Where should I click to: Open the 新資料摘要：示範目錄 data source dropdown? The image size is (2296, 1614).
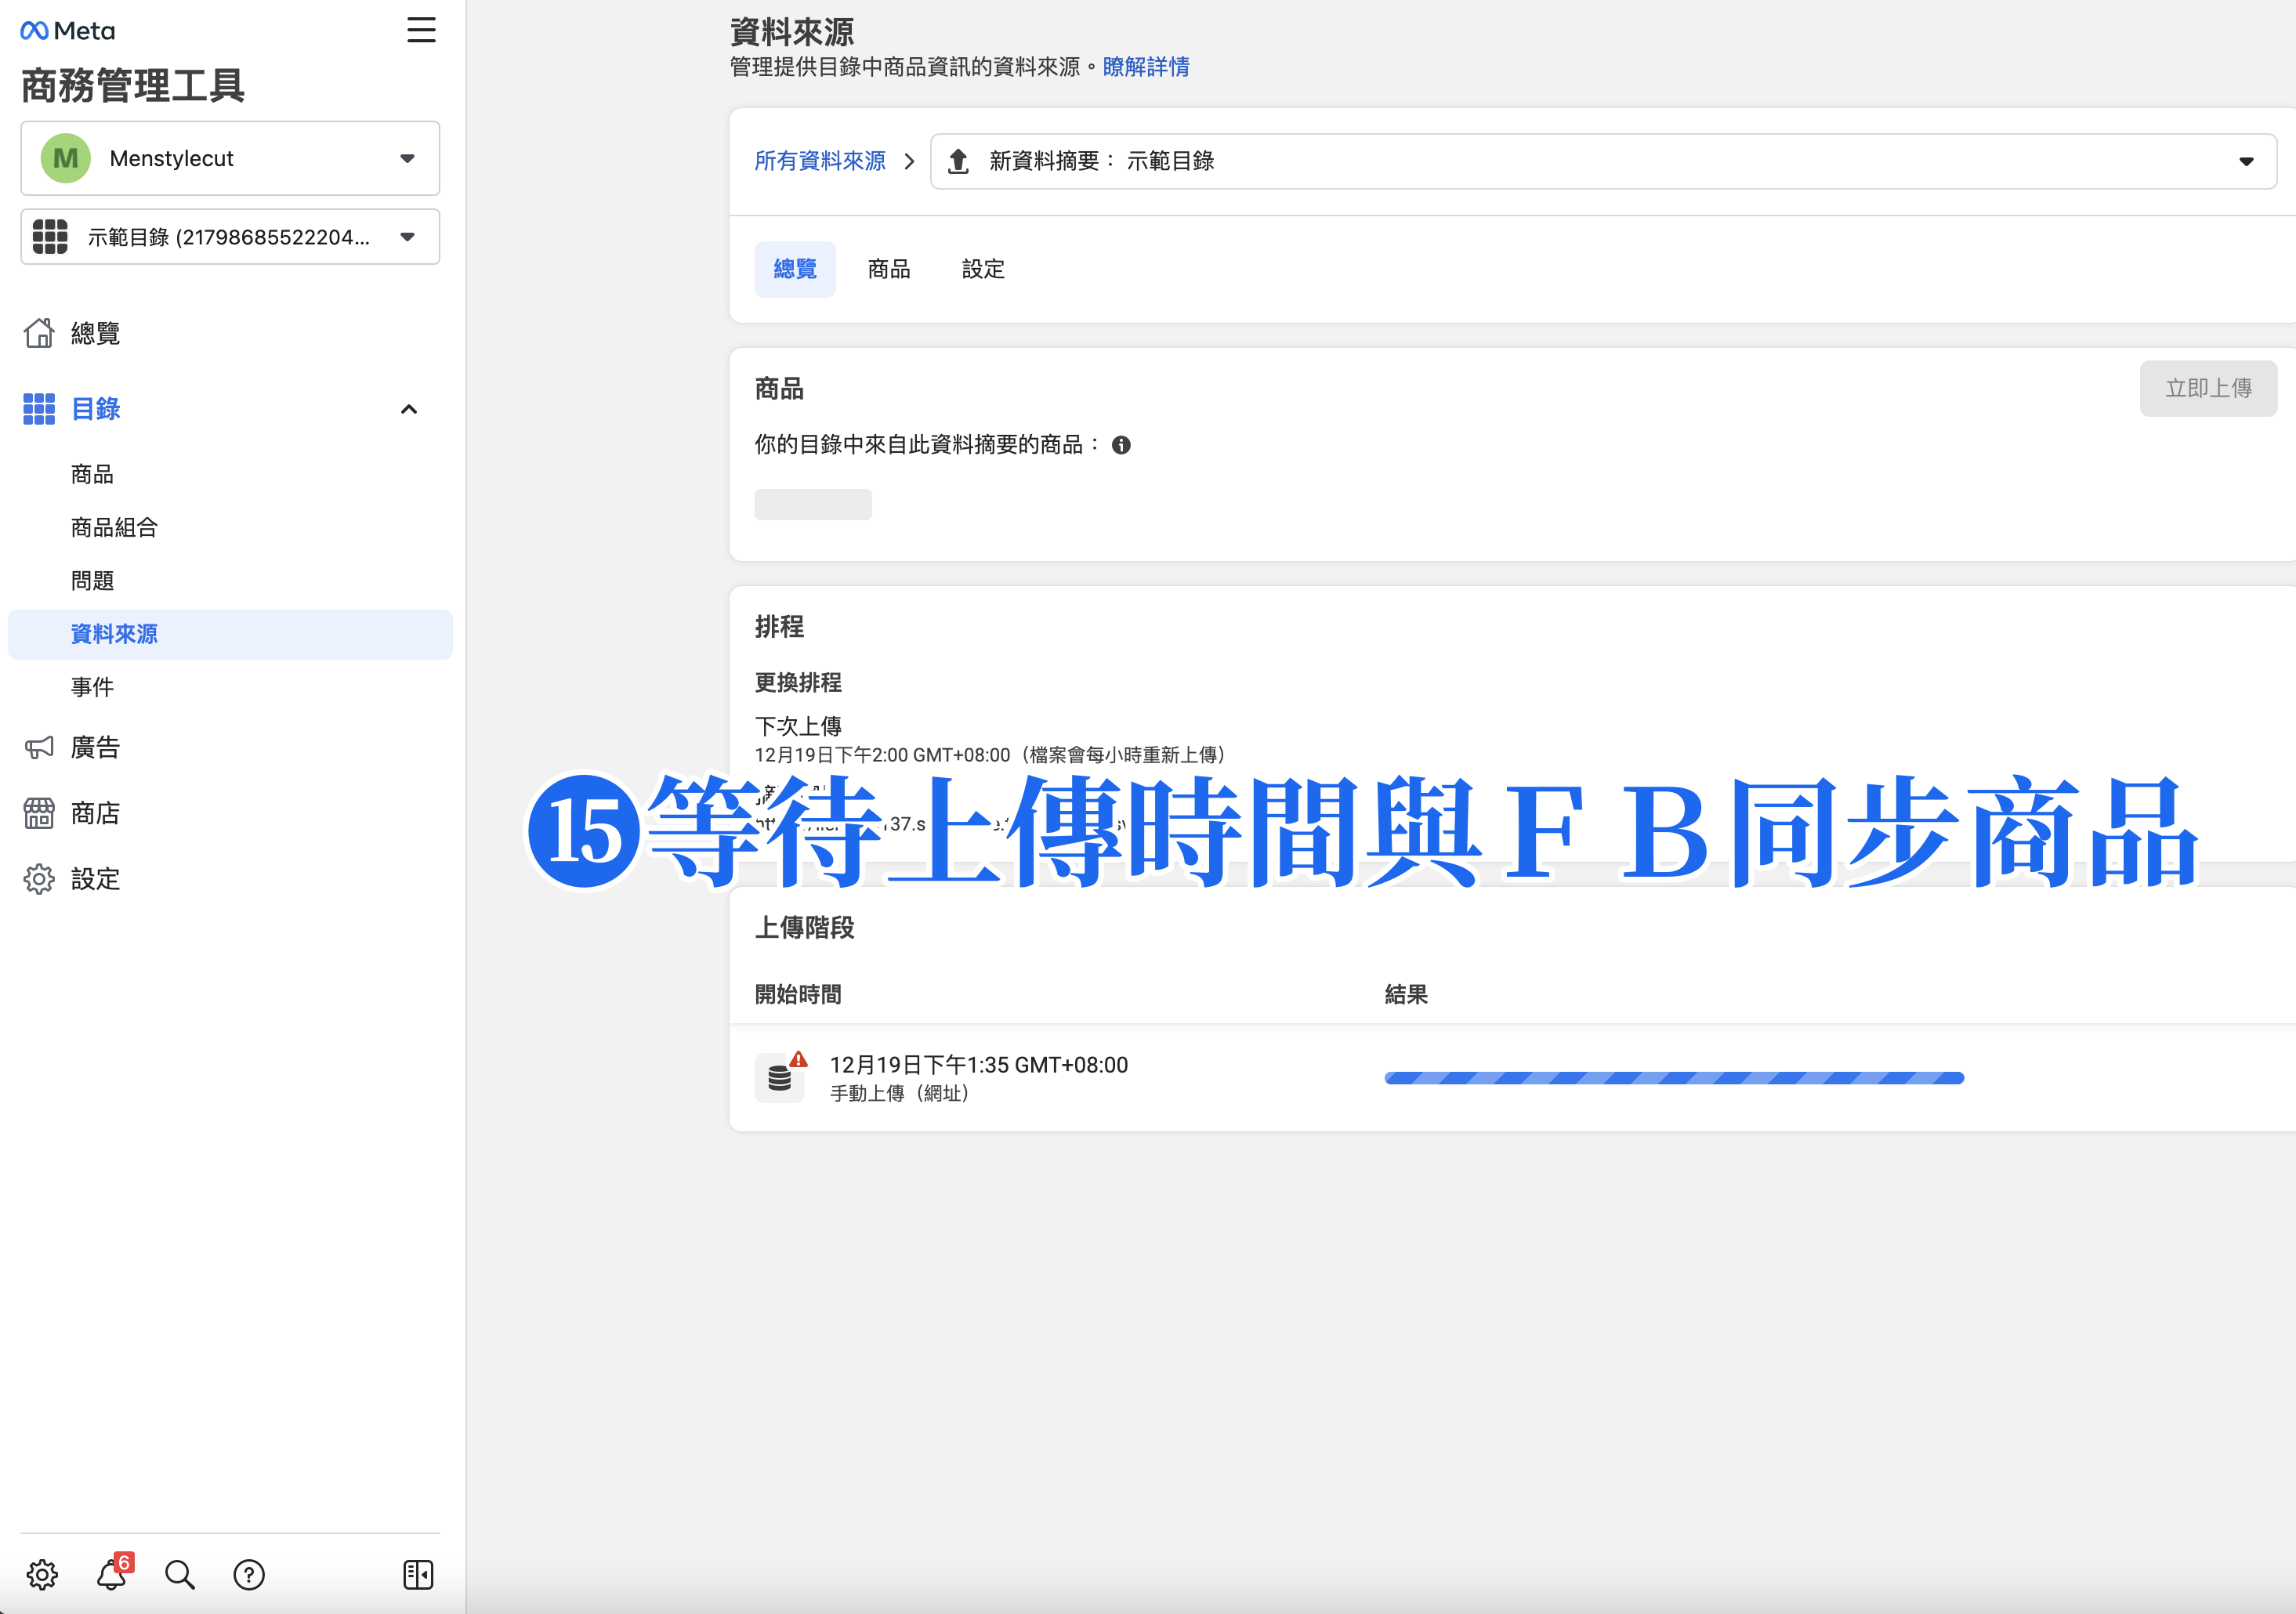[1603, 161]
